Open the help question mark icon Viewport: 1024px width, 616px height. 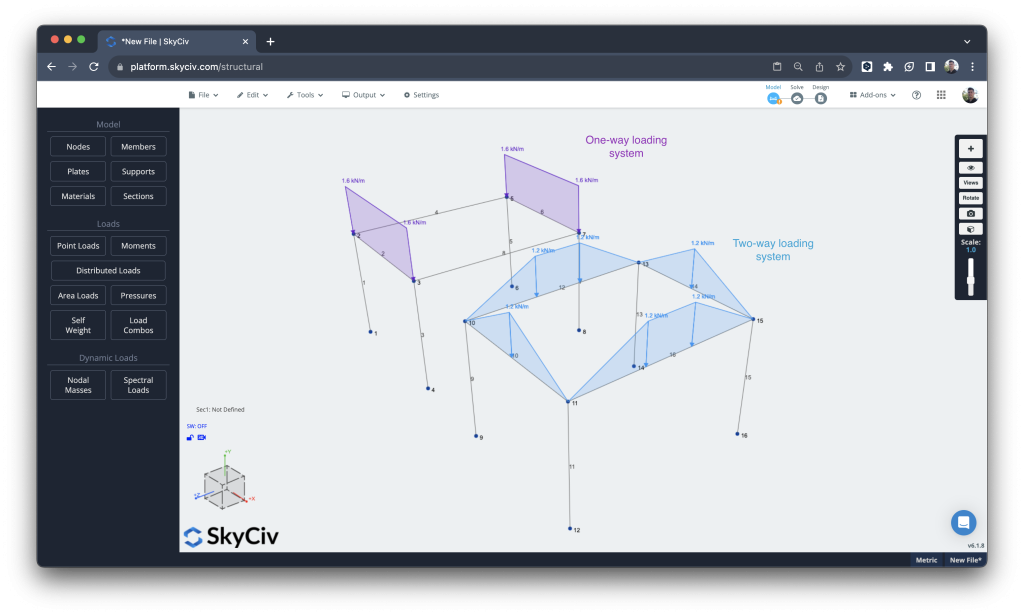(x=916, y=95)
